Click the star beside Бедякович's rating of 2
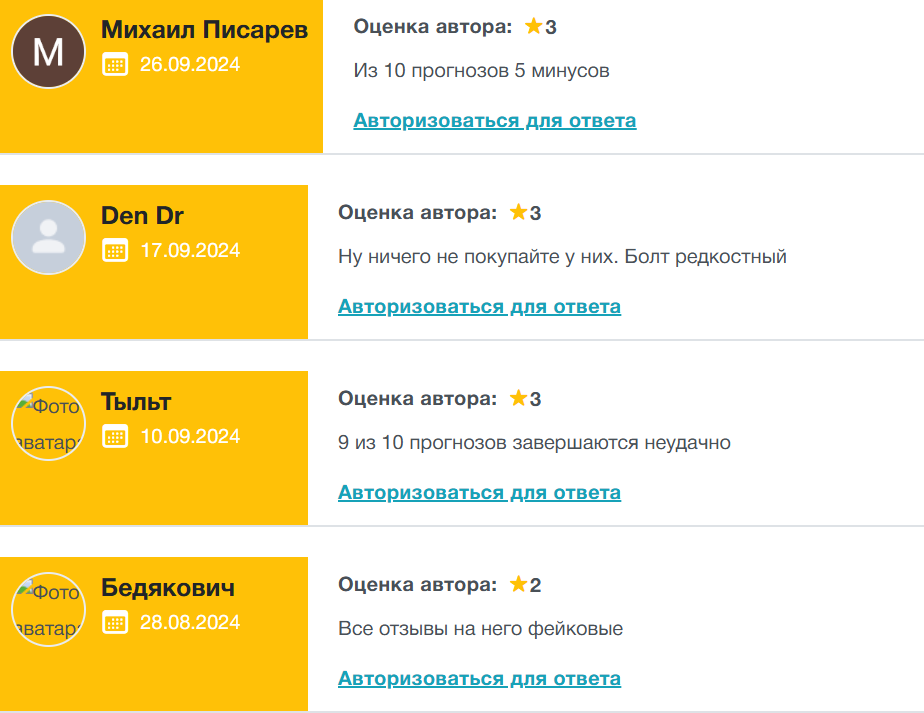This screenshot has width=924, height=713. tap(519, 584)
